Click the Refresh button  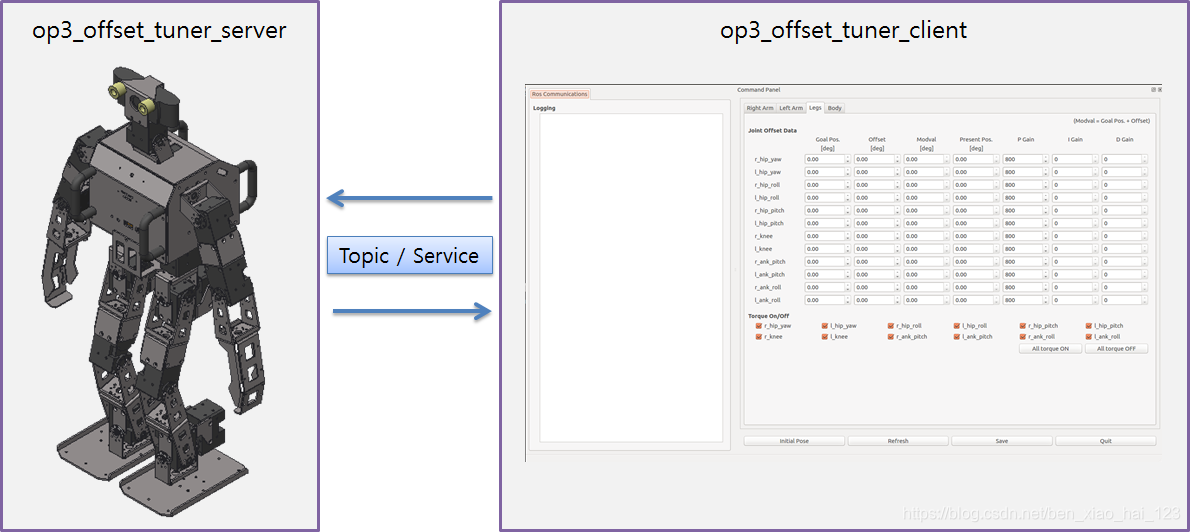coord(898,441)
